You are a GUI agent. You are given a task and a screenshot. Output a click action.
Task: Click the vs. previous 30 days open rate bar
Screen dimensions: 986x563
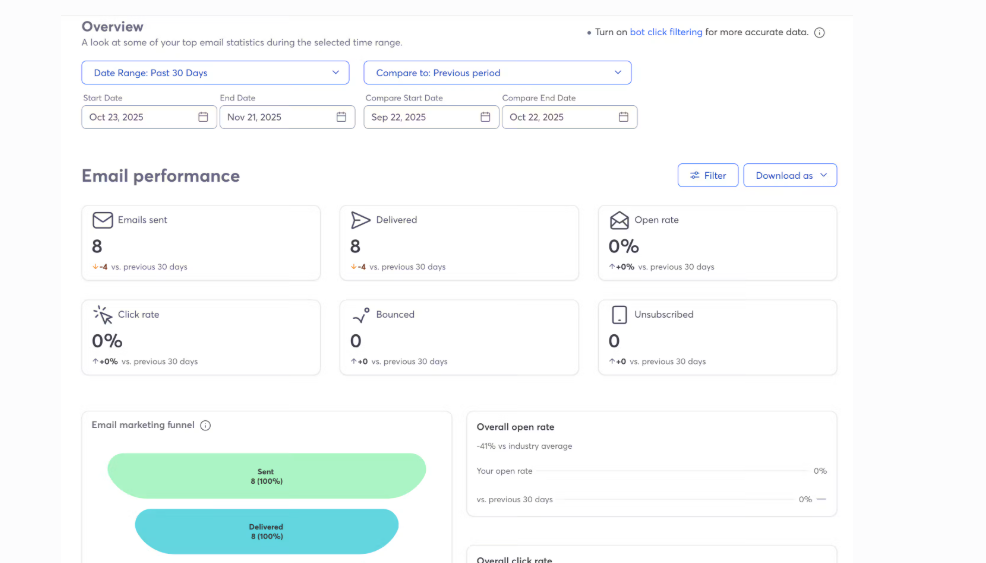(x=675, y=499)
